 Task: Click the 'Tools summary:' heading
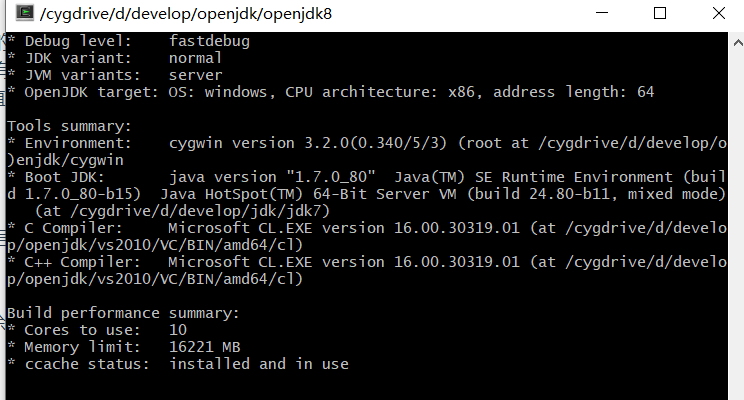(68, 126)
